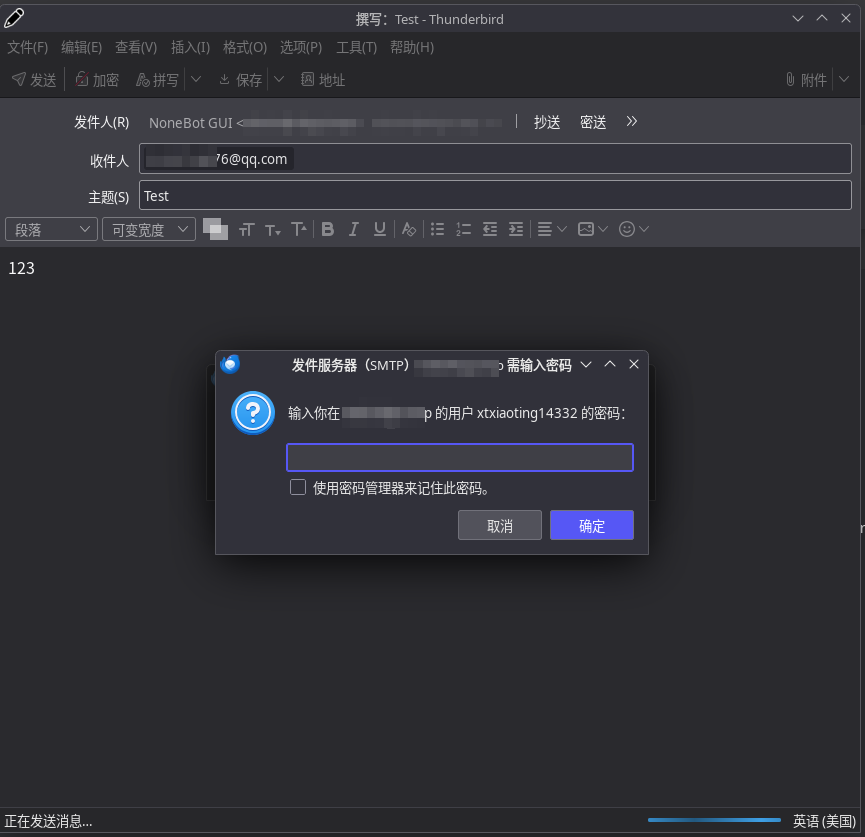
Task: Insert a numbered list
Action: [x=463, y=229]
